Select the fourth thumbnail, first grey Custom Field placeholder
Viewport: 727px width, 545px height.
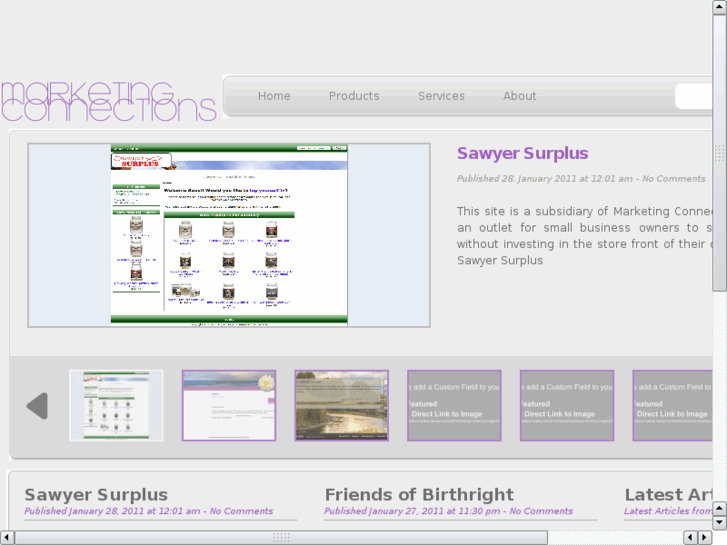click(454, 405)
